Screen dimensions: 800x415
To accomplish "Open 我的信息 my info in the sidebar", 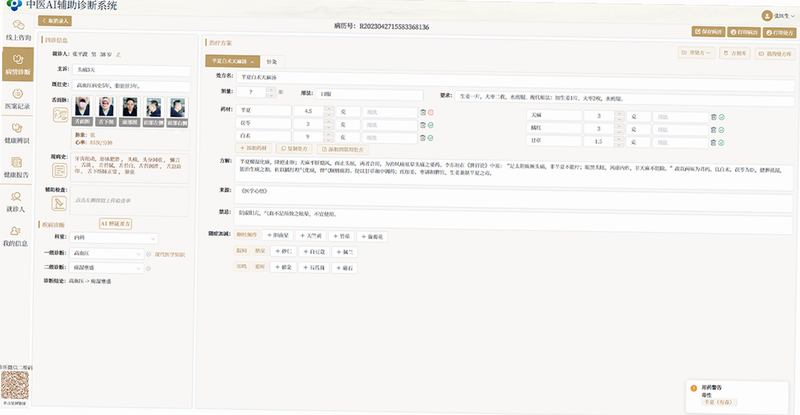I will pos(15,236).
